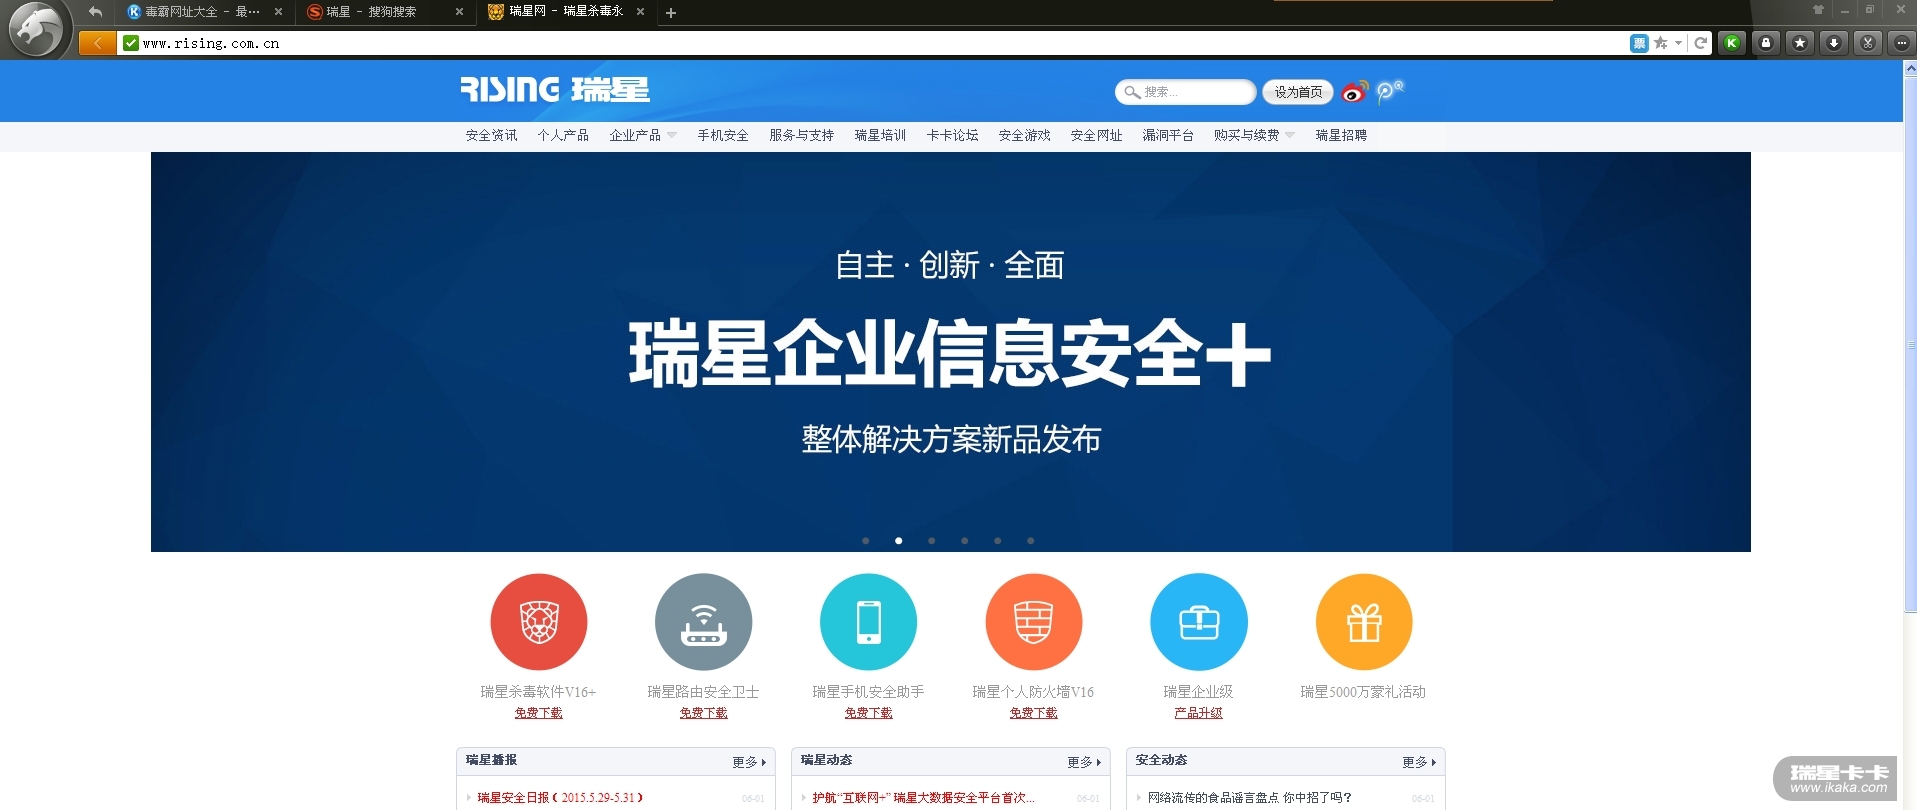Click the yellow gift box icon
1917x810 pixels.
[1364, 622]
